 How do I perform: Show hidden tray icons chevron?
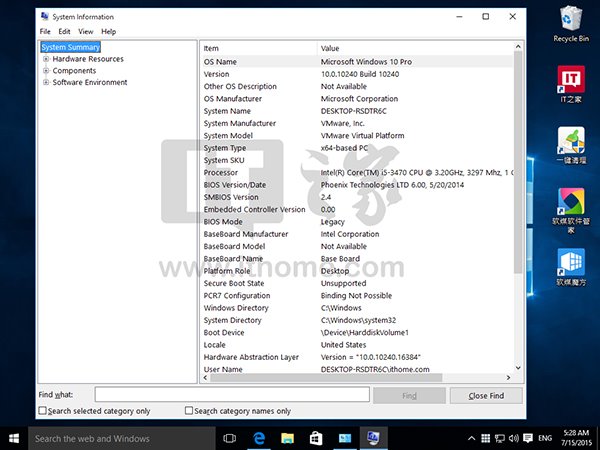(471, 438)
